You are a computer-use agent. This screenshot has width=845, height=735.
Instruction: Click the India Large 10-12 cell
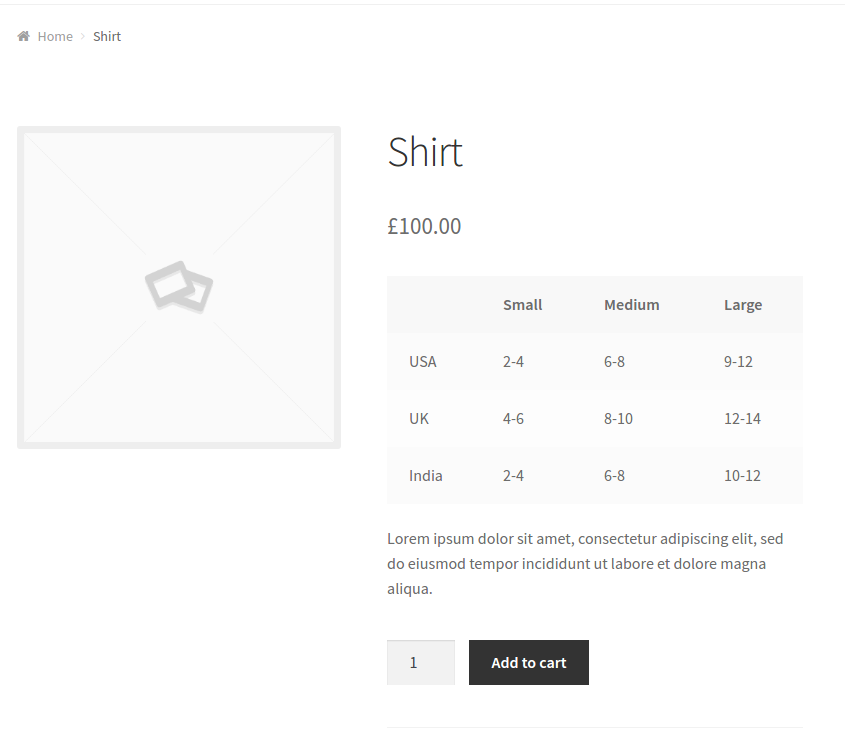point(742,476)
